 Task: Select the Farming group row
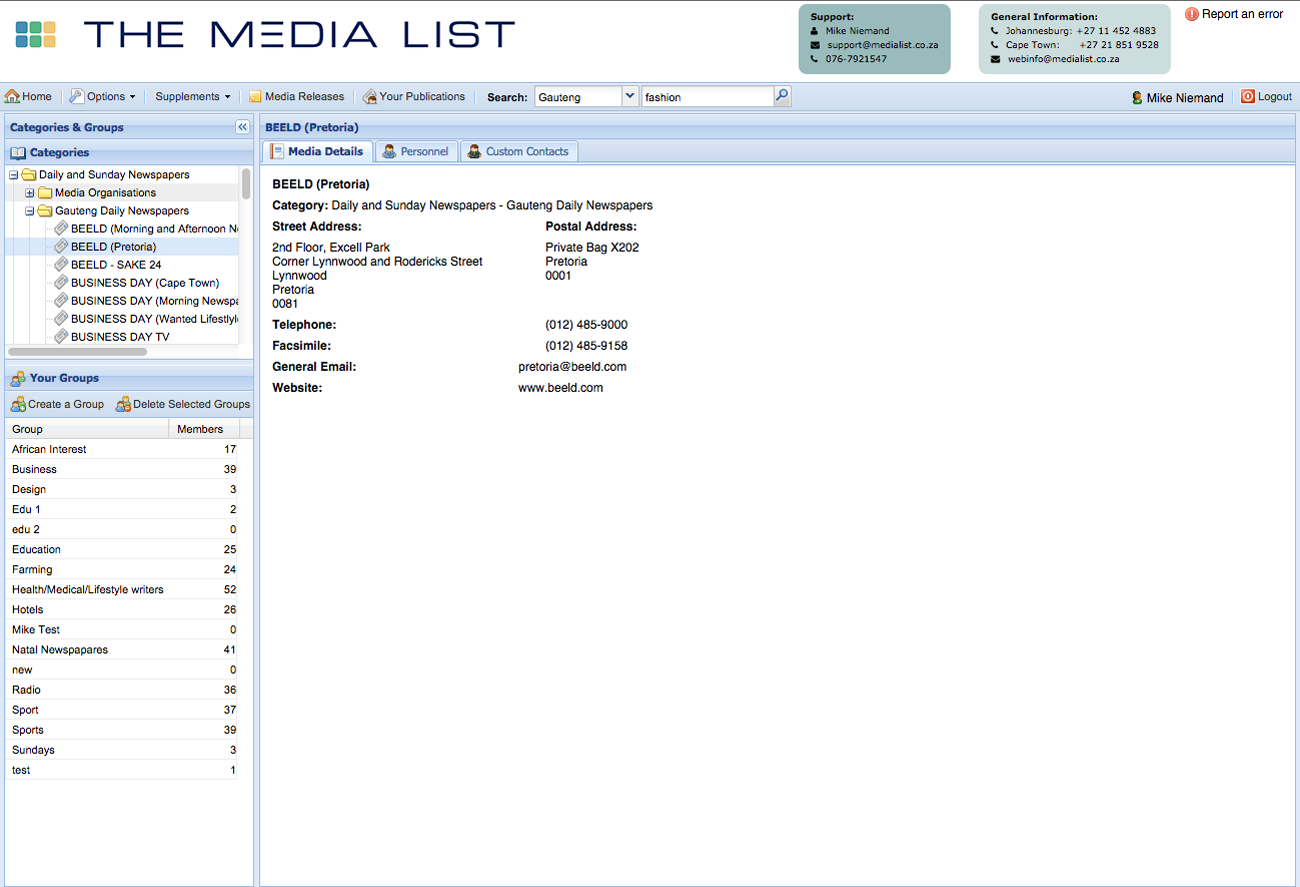click(x=122, y=569)
